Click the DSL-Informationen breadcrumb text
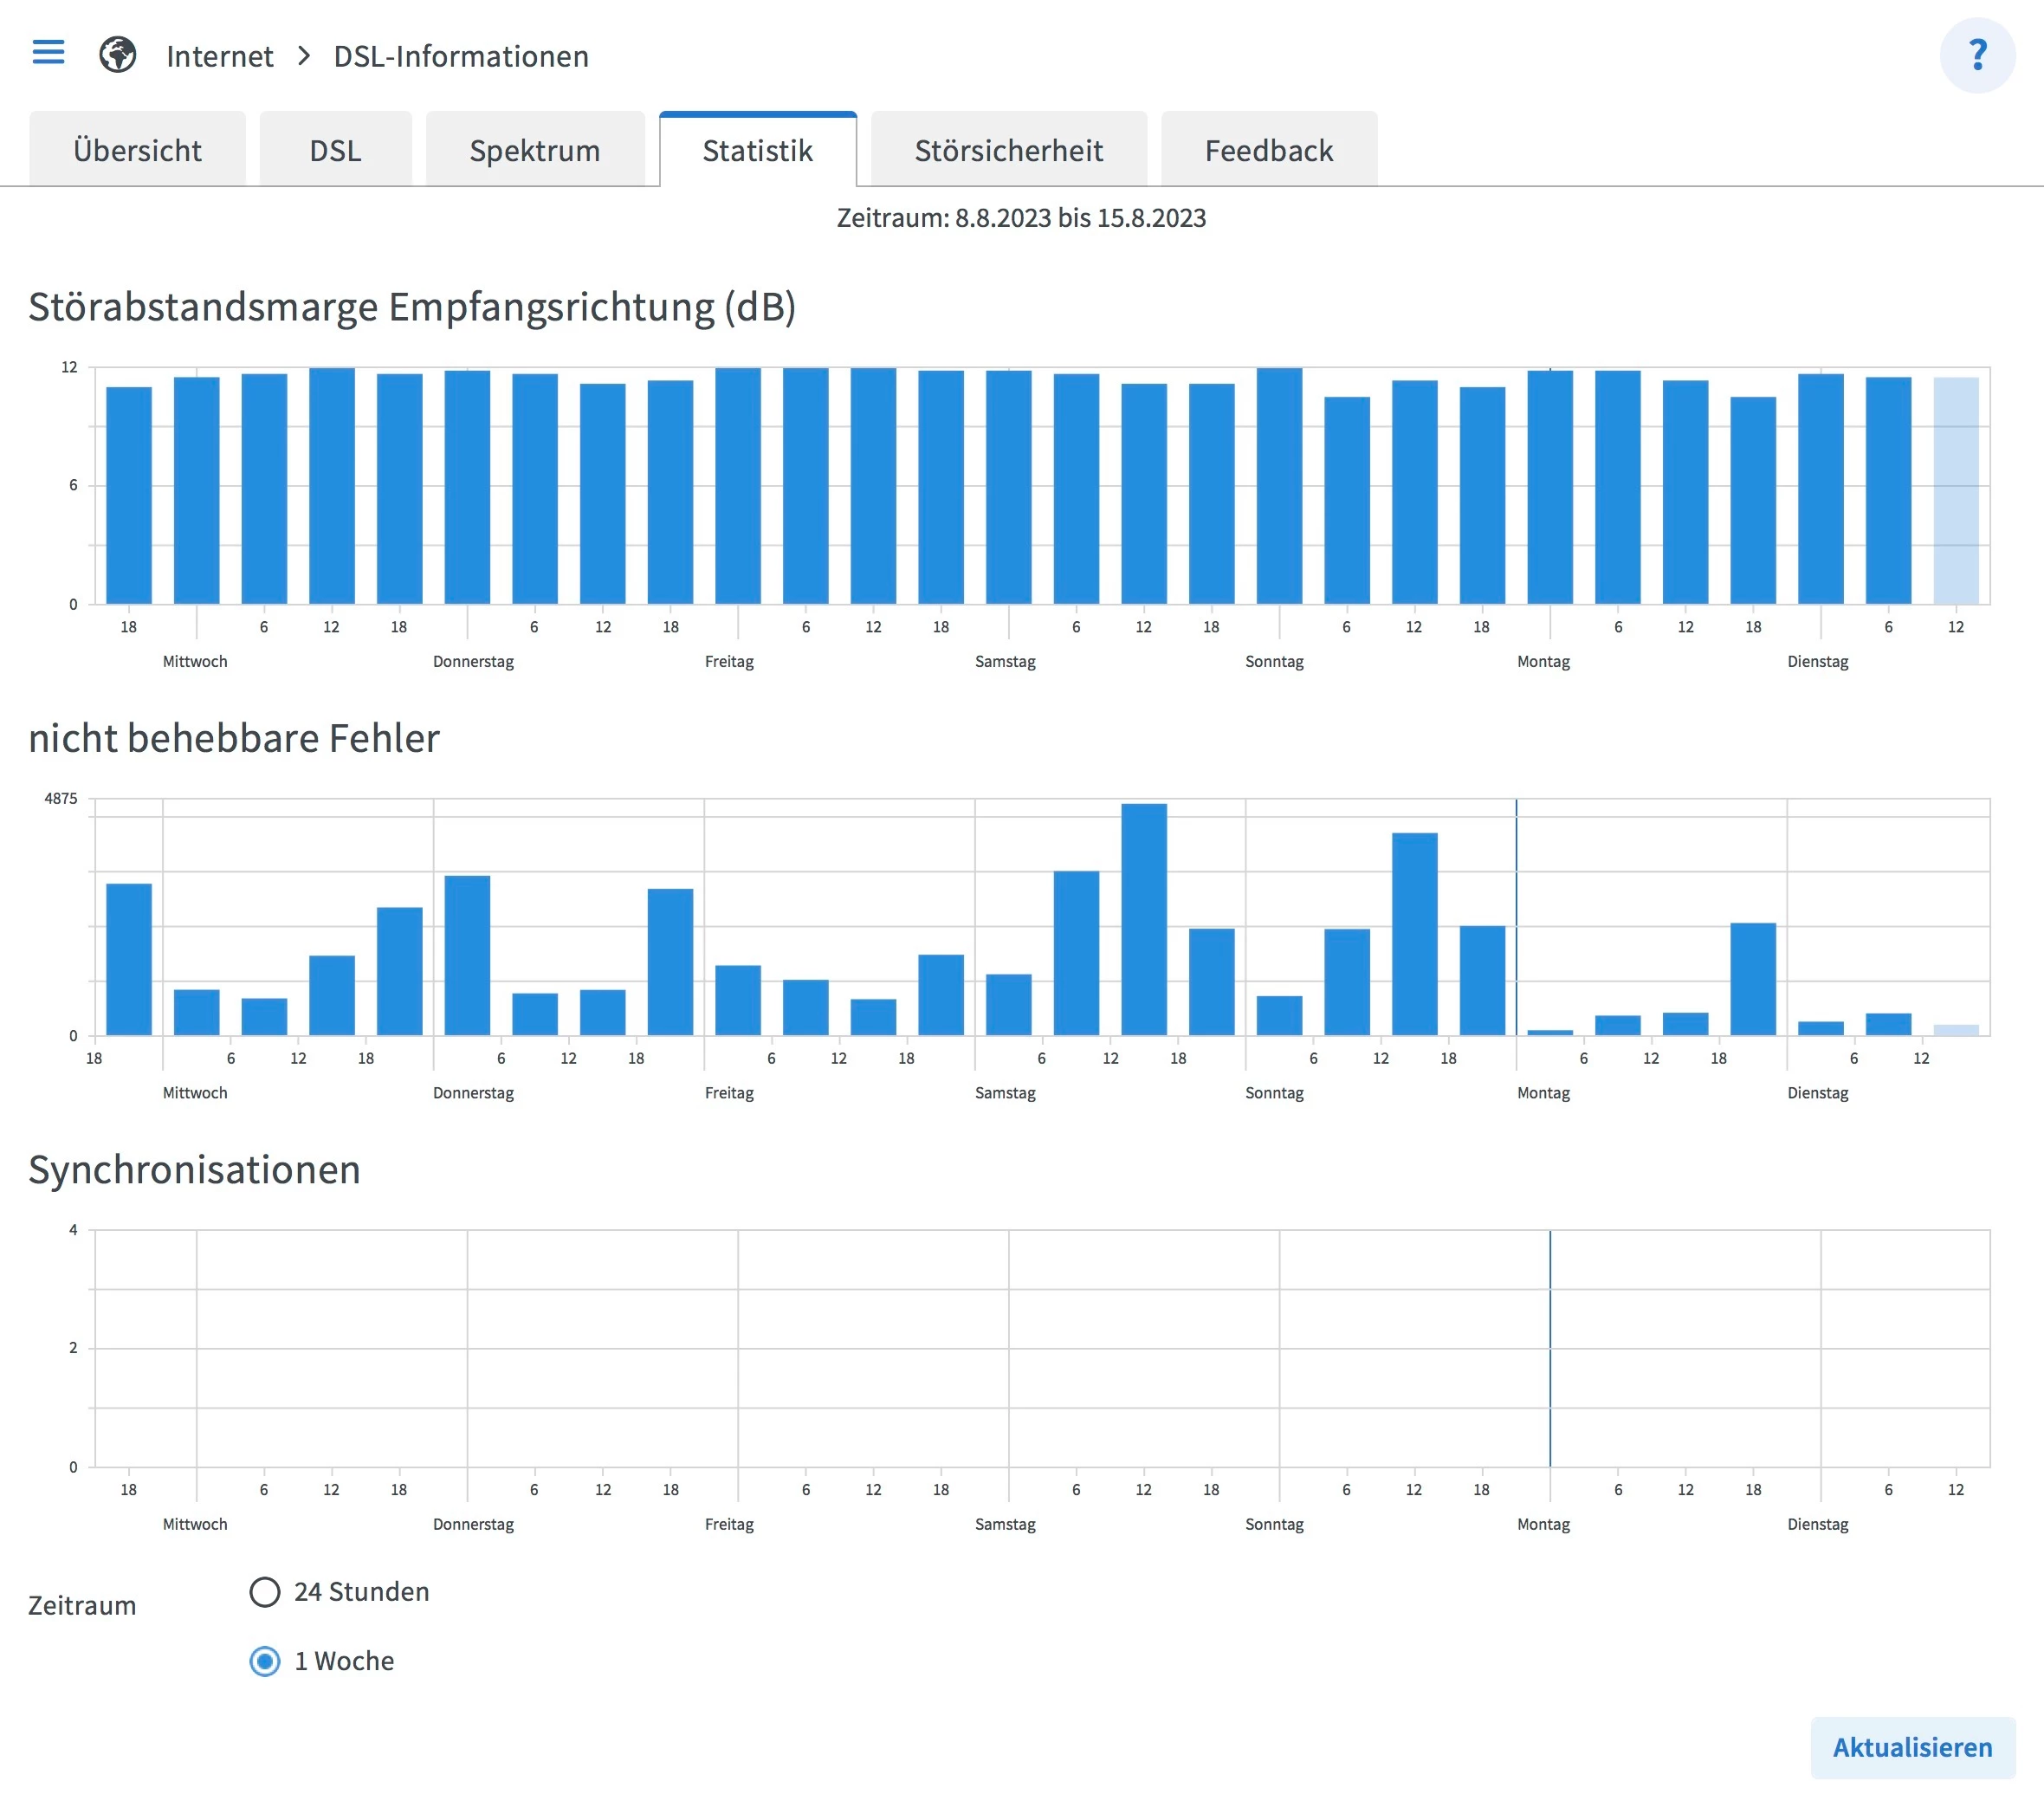Viewport: 2044px width, 1807px height. click(461, 56)
